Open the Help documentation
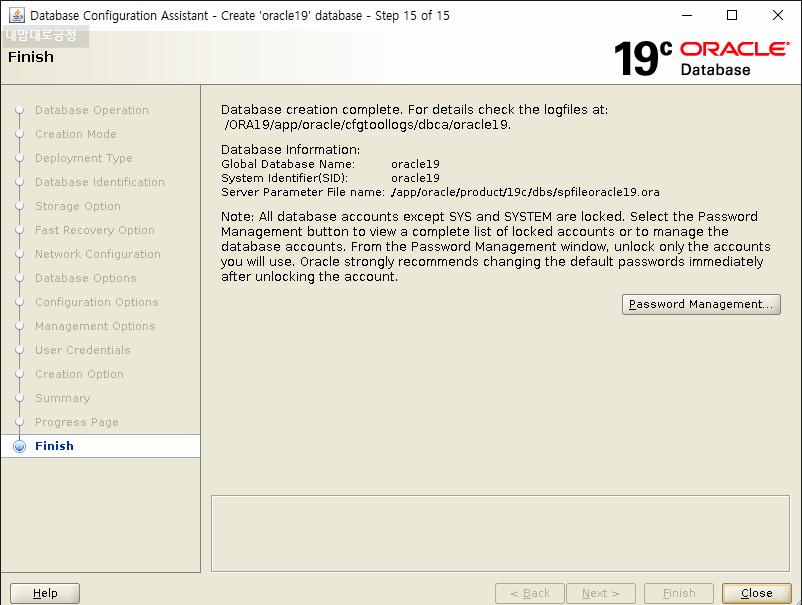Image resolution: width=802 pixels, height=605 pixels. click(x=45, y=593)
